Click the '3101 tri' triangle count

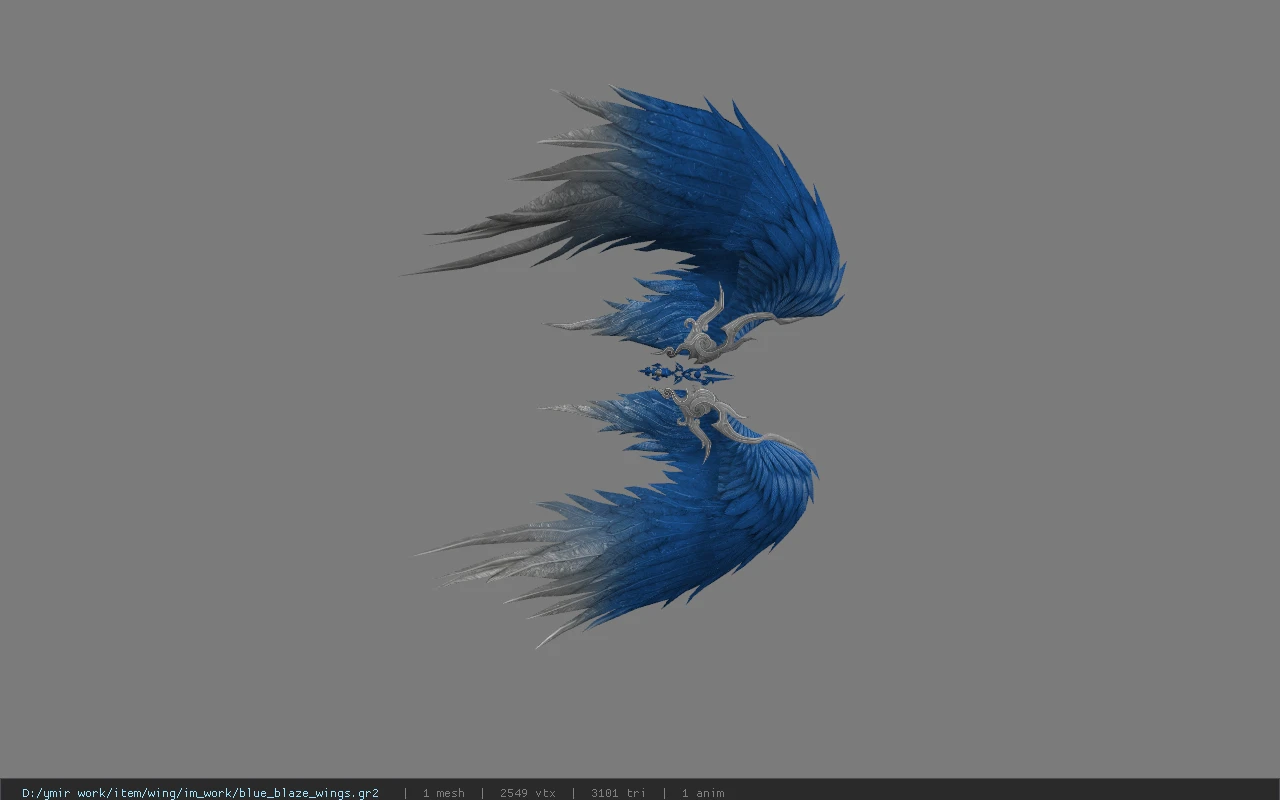coord(618,793)
